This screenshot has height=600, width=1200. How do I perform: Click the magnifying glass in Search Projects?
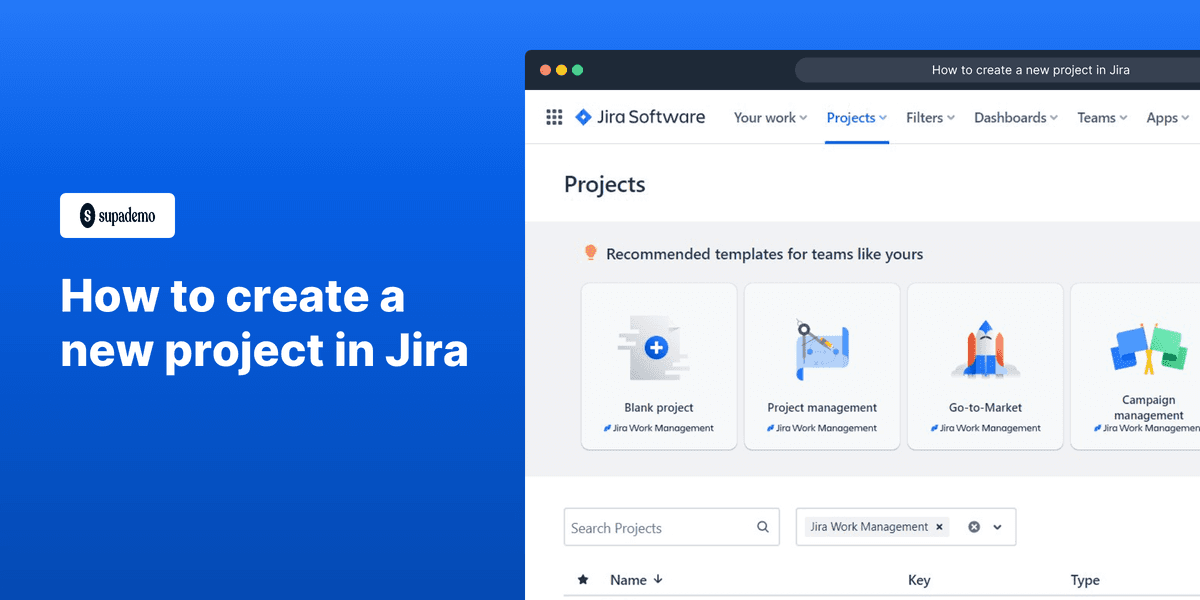761,527
